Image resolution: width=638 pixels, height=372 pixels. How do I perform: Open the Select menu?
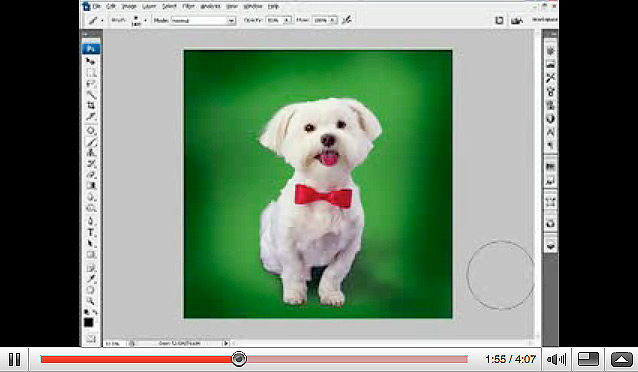(169, 7)
